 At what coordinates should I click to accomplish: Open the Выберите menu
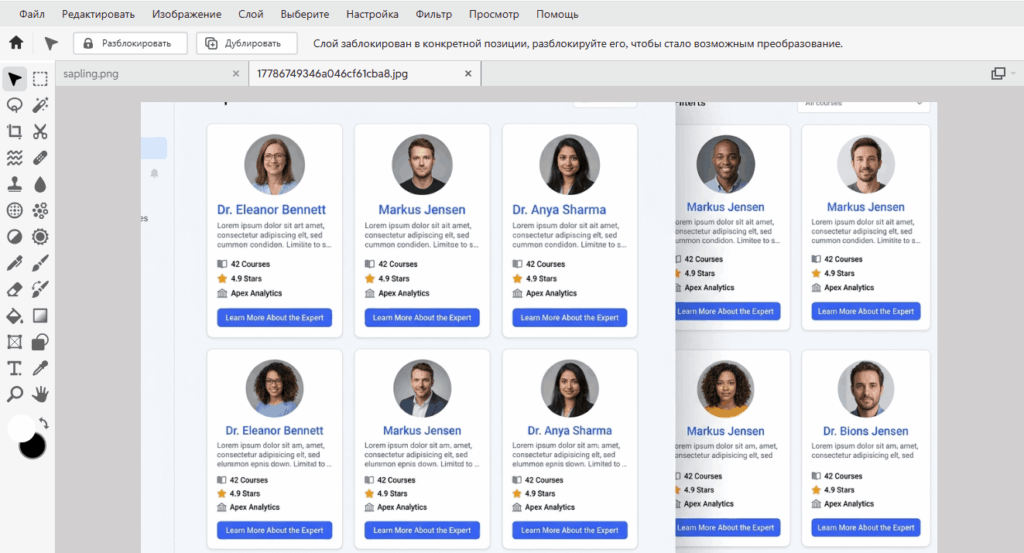click(305, 14)
